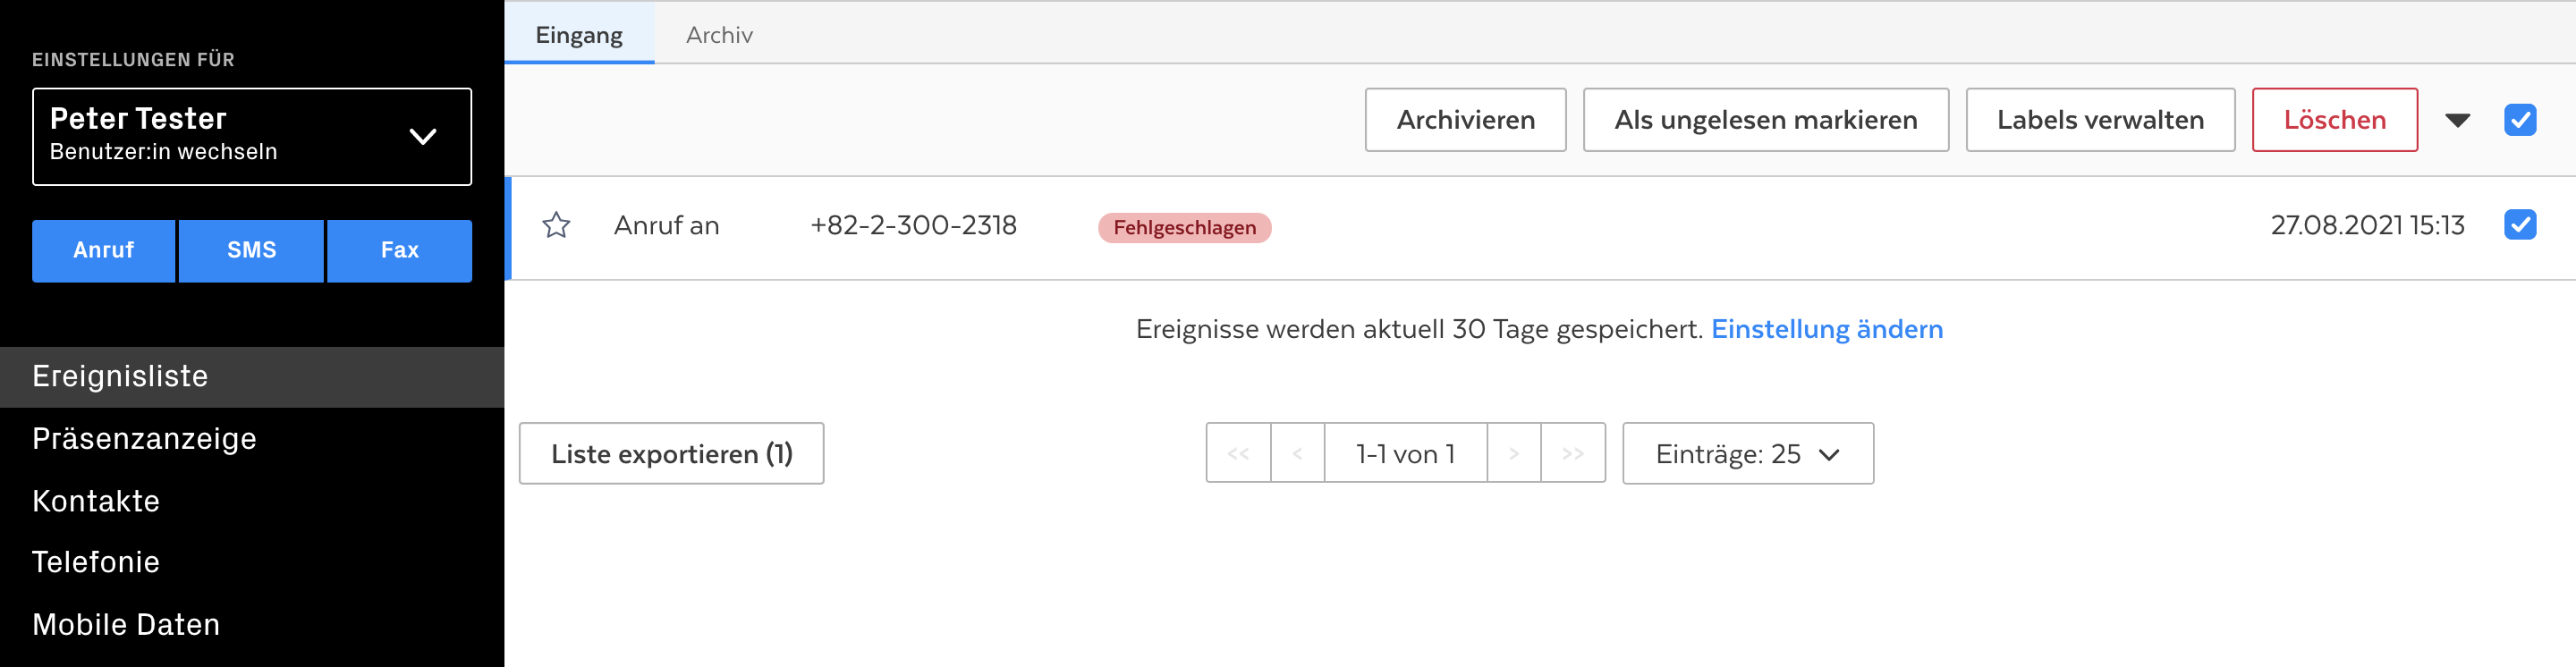Screen dimensions: 2576x667
Task: Switch to the Eingang tab
Action: [x=579, y=34]
